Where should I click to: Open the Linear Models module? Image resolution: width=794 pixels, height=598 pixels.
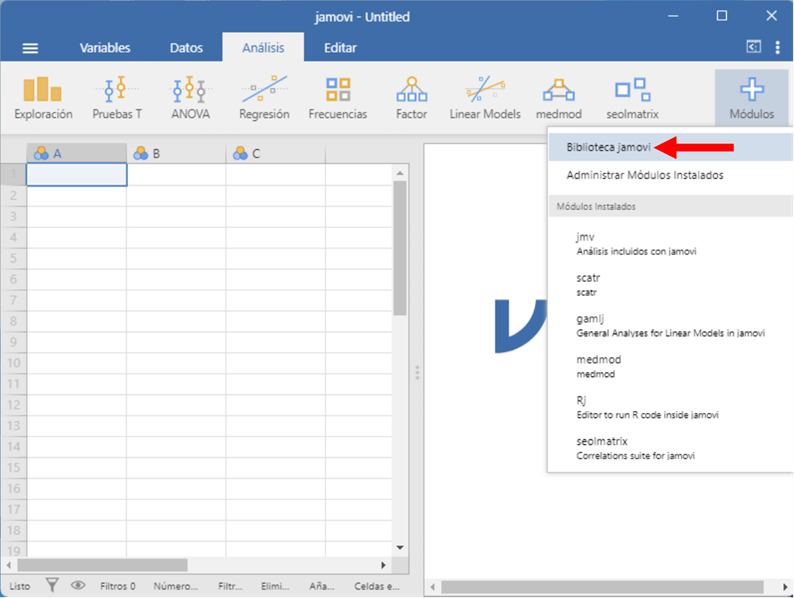pyautogui.click(x=485, y=97)
